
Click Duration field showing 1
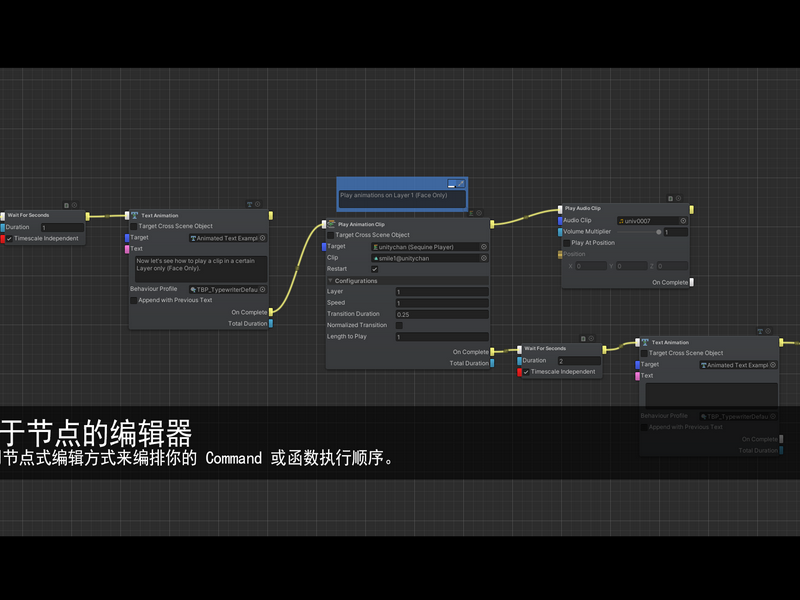click(62, 228)
